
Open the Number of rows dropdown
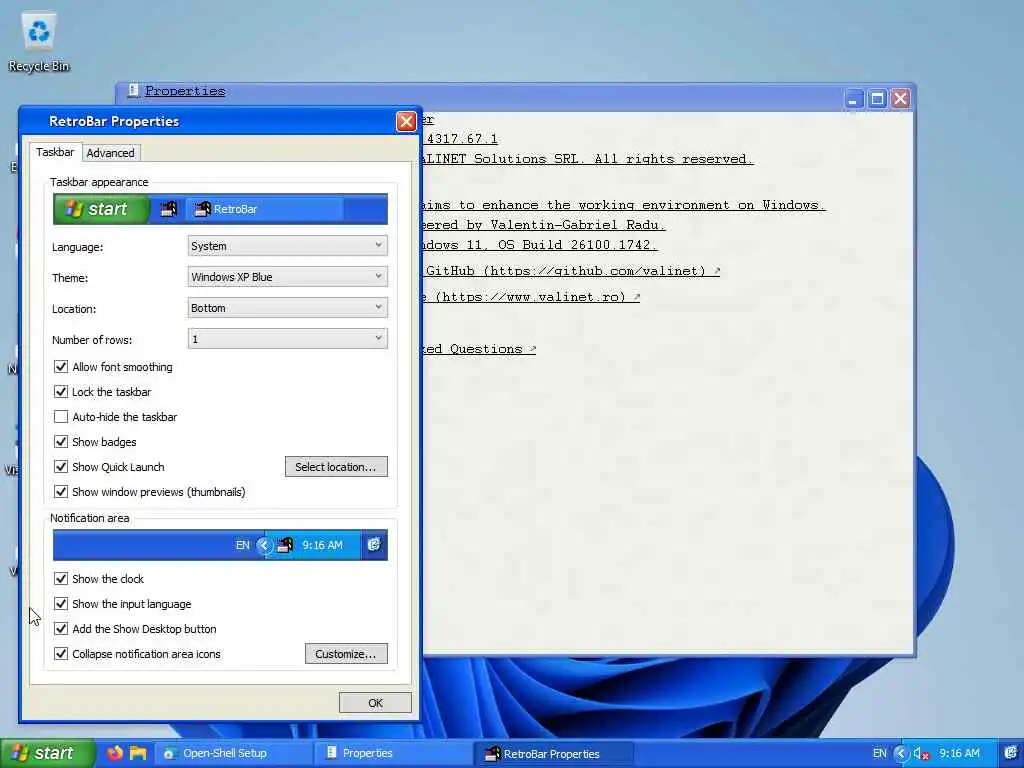point(287,338)
